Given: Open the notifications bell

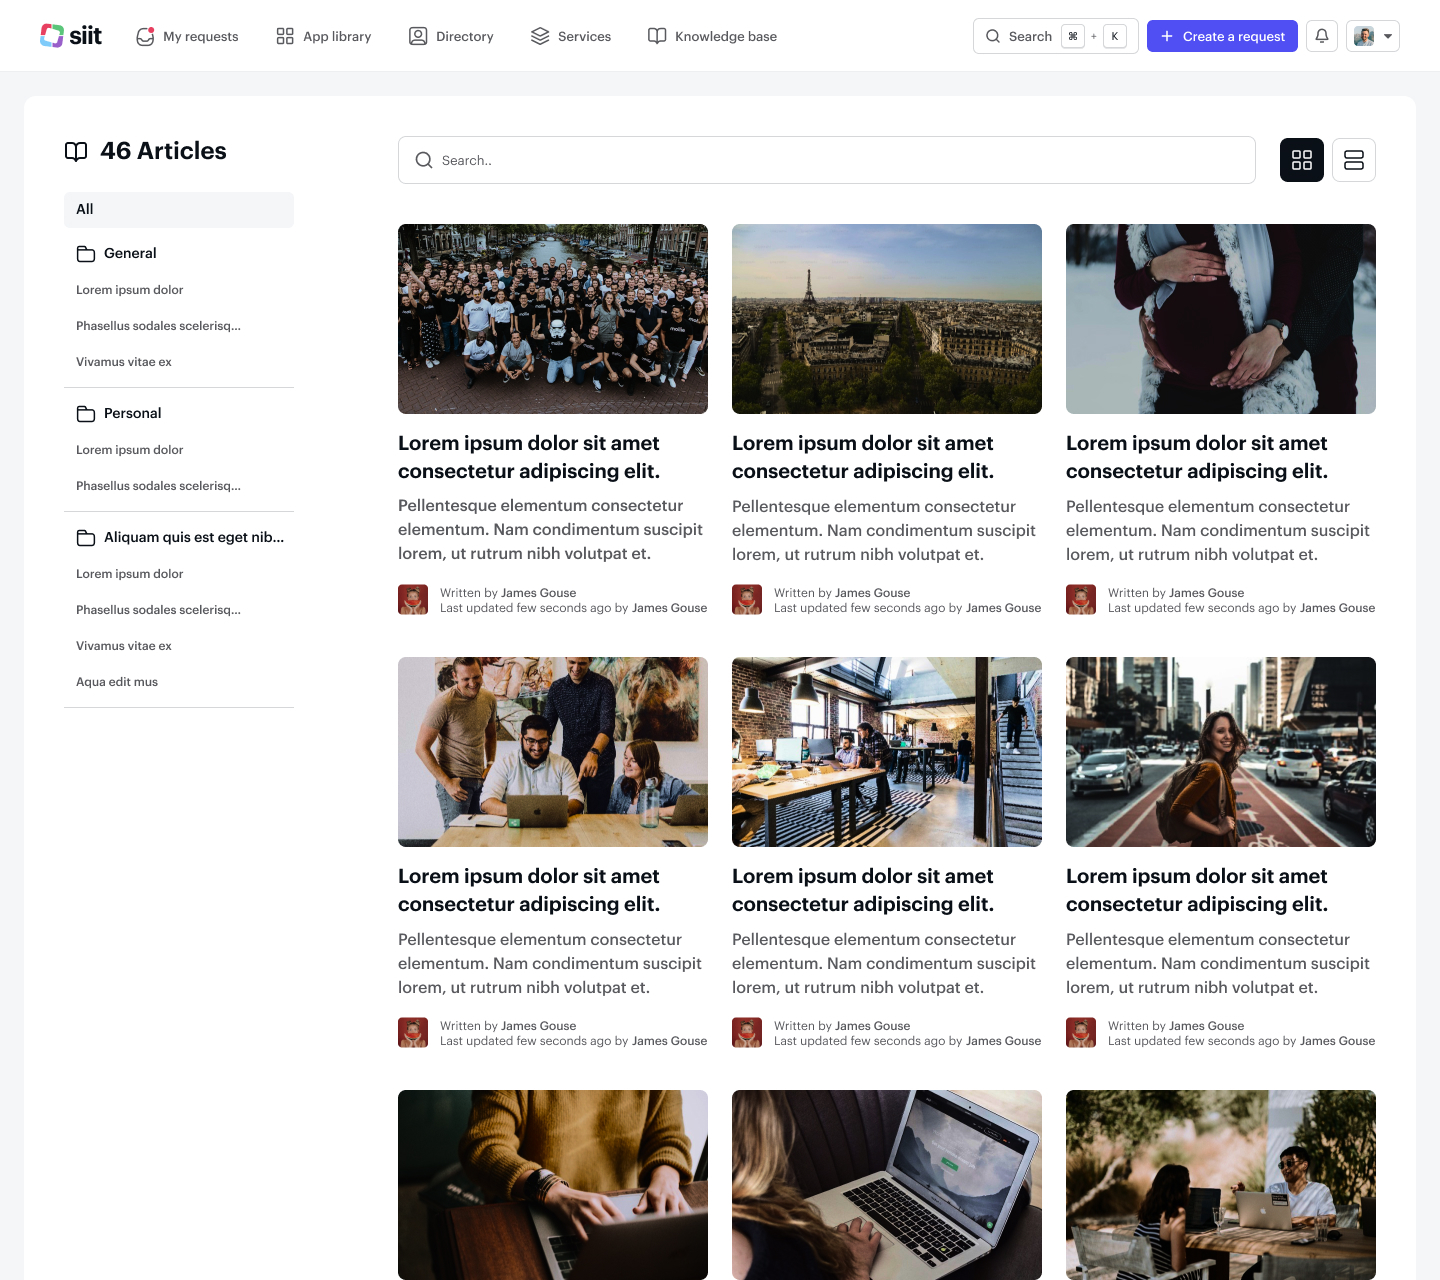Looking at the screenshot, I should [x=1321, y=36].
